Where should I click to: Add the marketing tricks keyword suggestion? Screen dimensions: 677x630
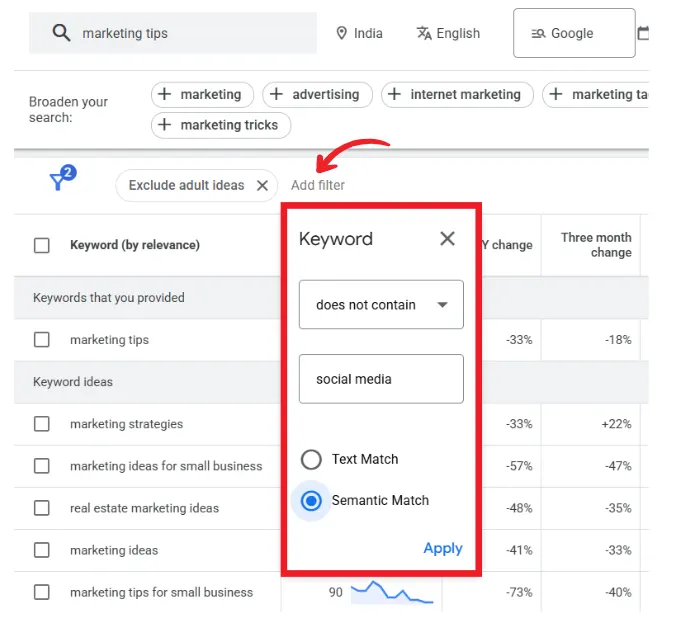click(221, 125)
